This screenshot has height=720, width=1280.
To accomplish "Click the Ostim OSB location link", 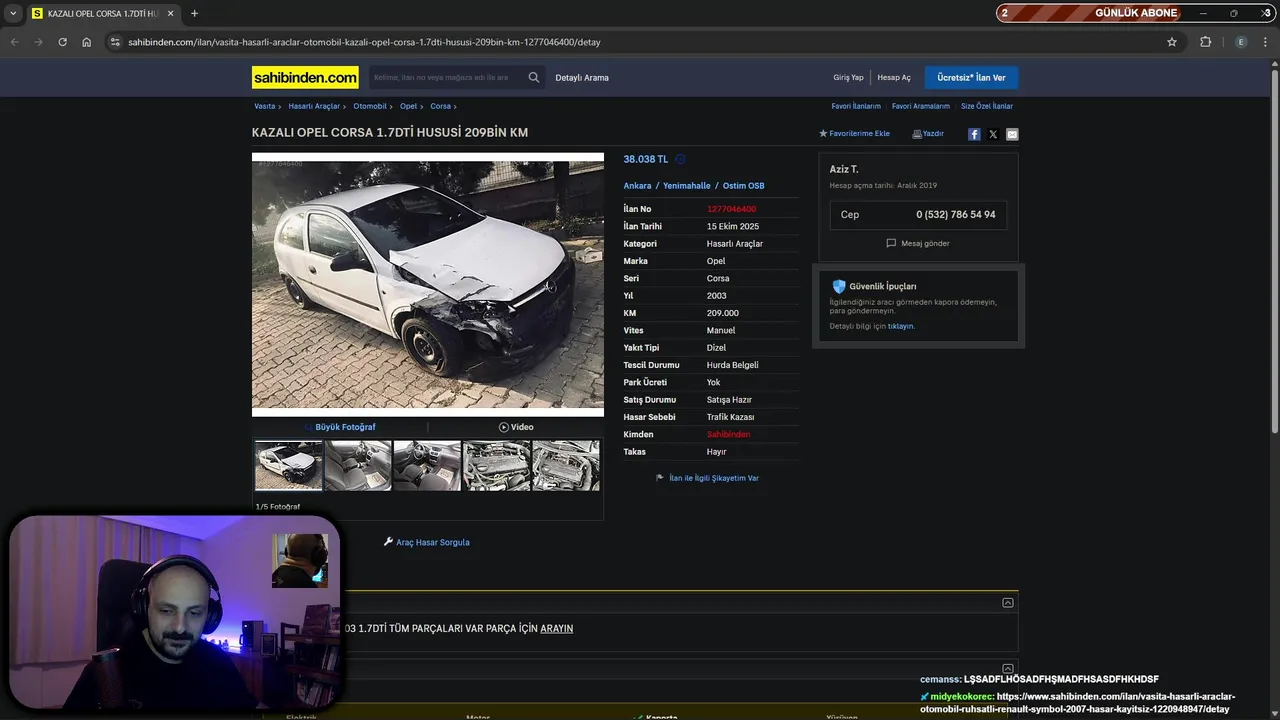I will pos(743,186).
